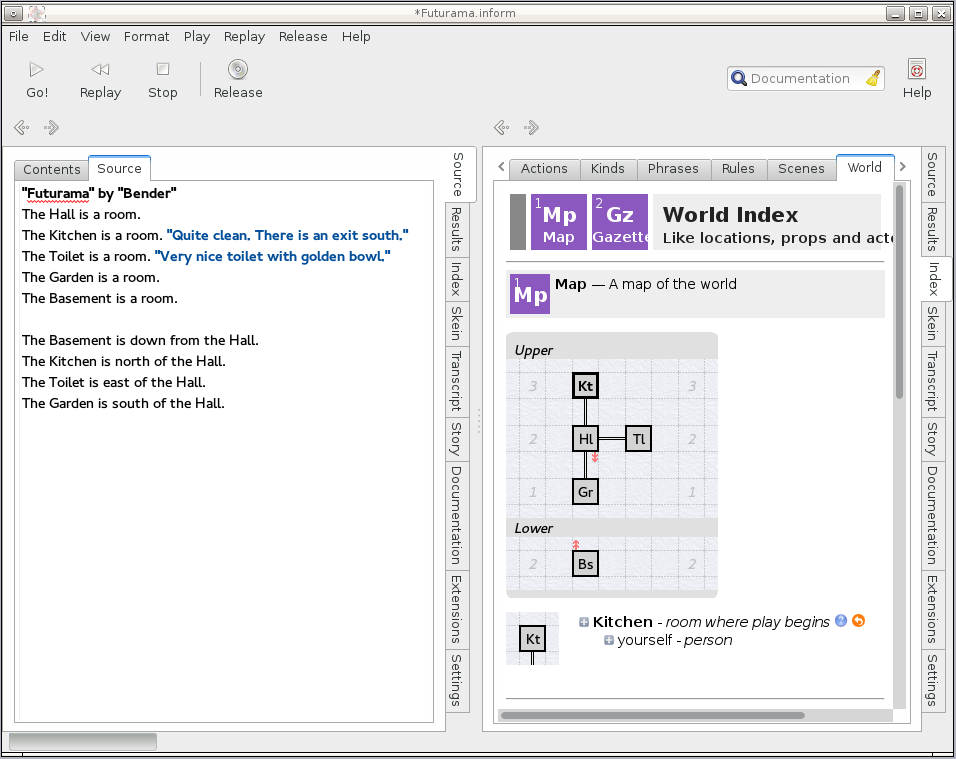Go forward in left pane history
956x759 pixels.
point(51,127)
